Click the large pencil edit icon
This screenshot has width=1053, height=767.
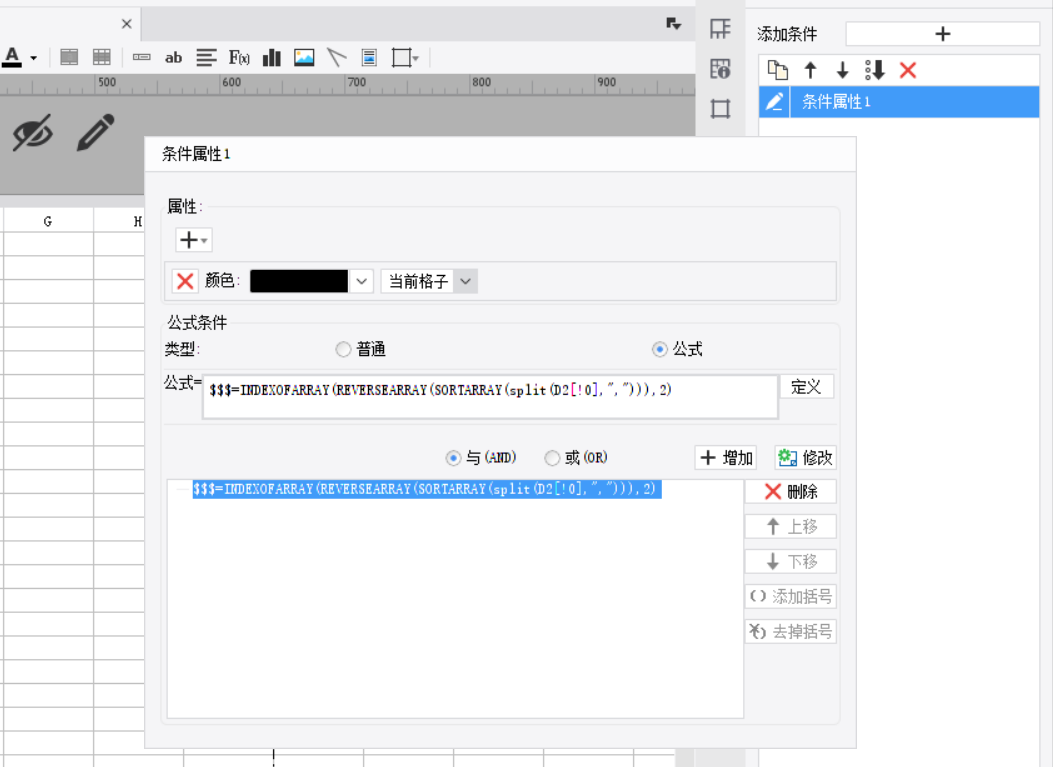(95, 132)
